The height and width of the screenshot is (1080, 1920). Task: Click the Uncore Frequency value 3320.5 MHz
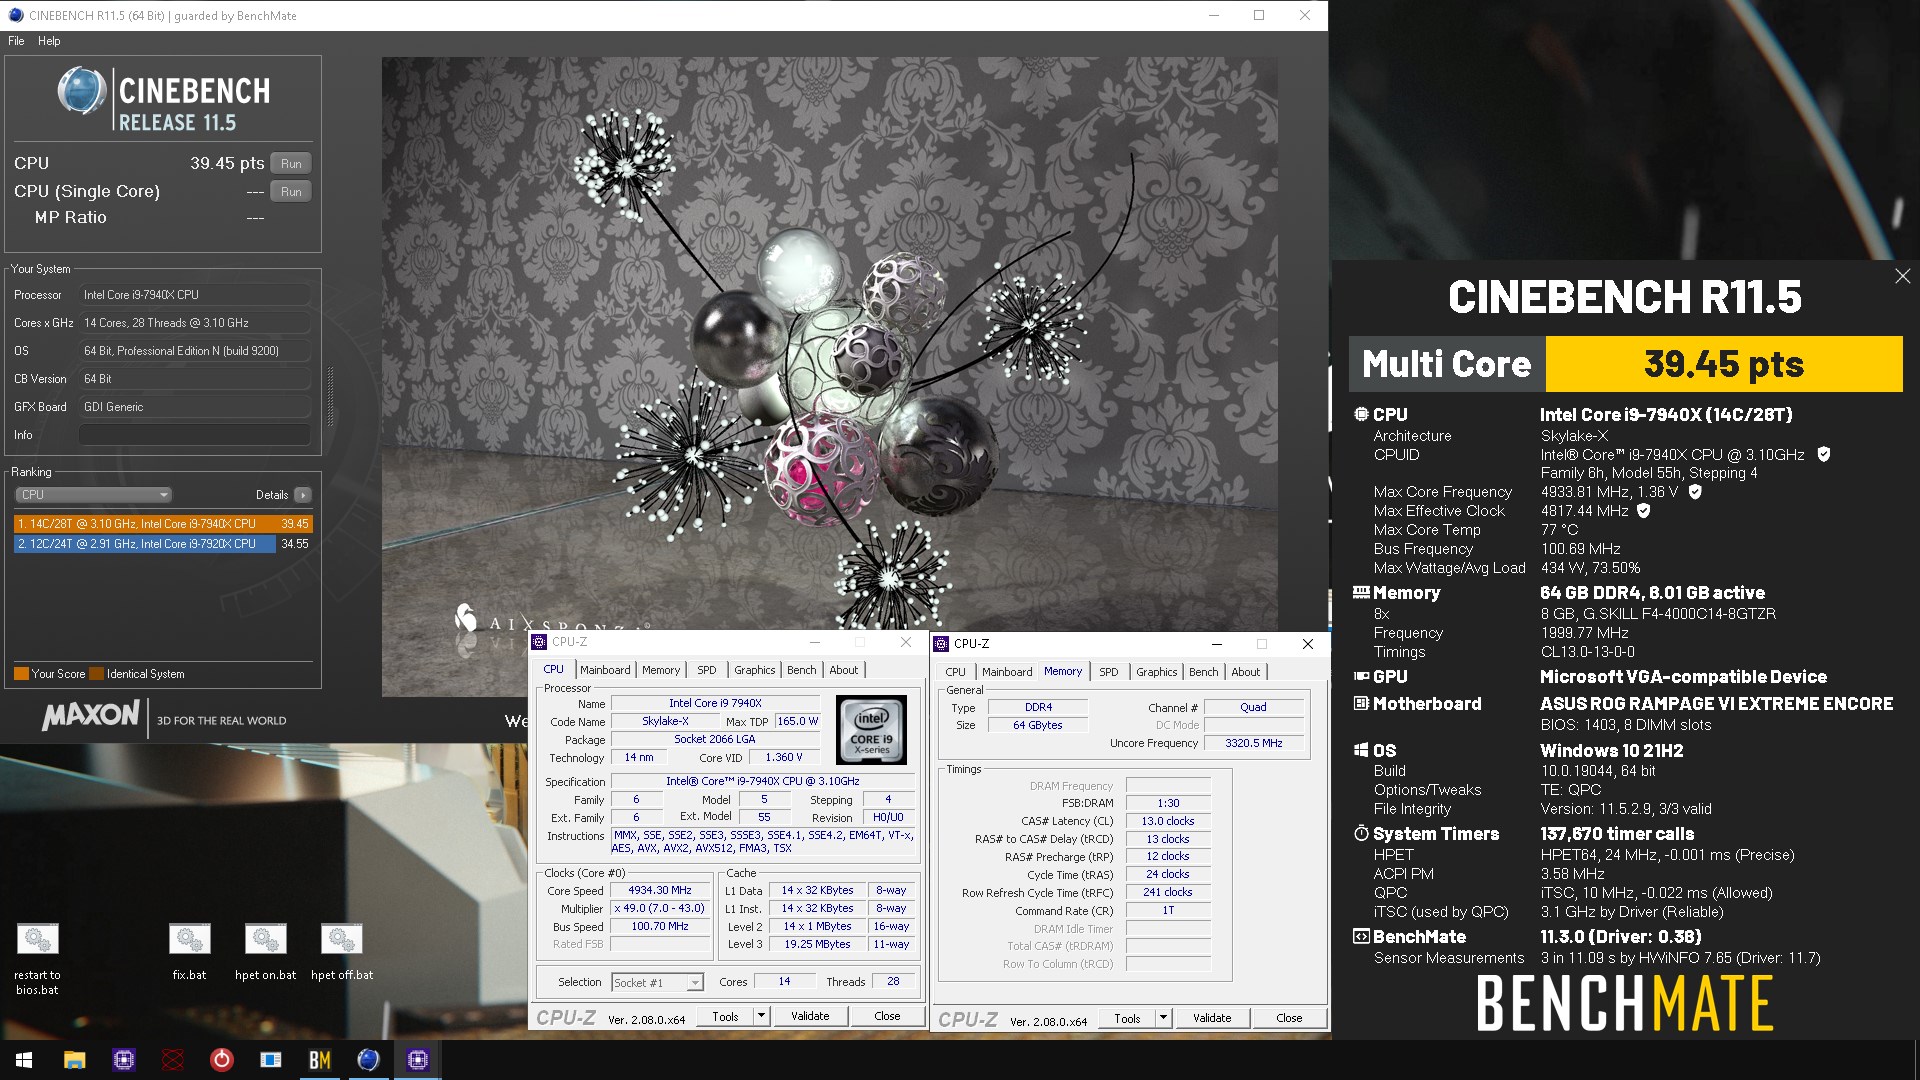(1254, 743)
